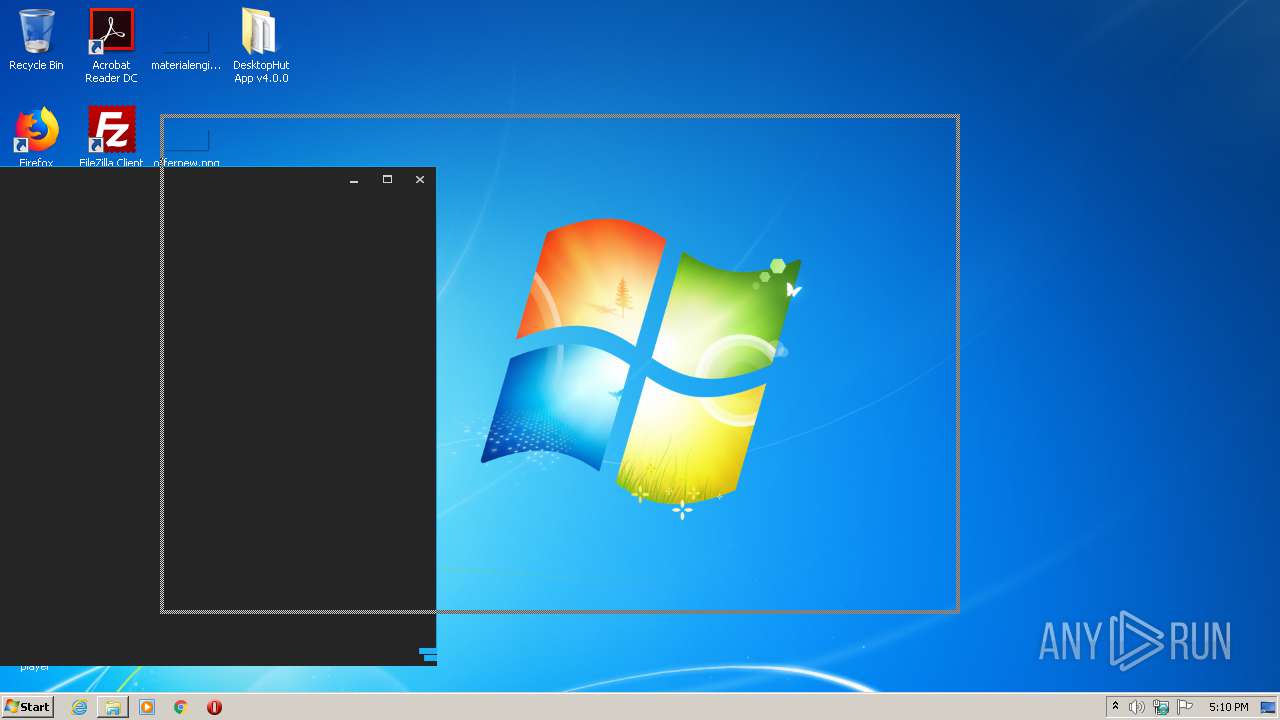Open the DesktopHut App v4.0.0 folder
Screen dimensions: 1280x720
tap(261, 46)
